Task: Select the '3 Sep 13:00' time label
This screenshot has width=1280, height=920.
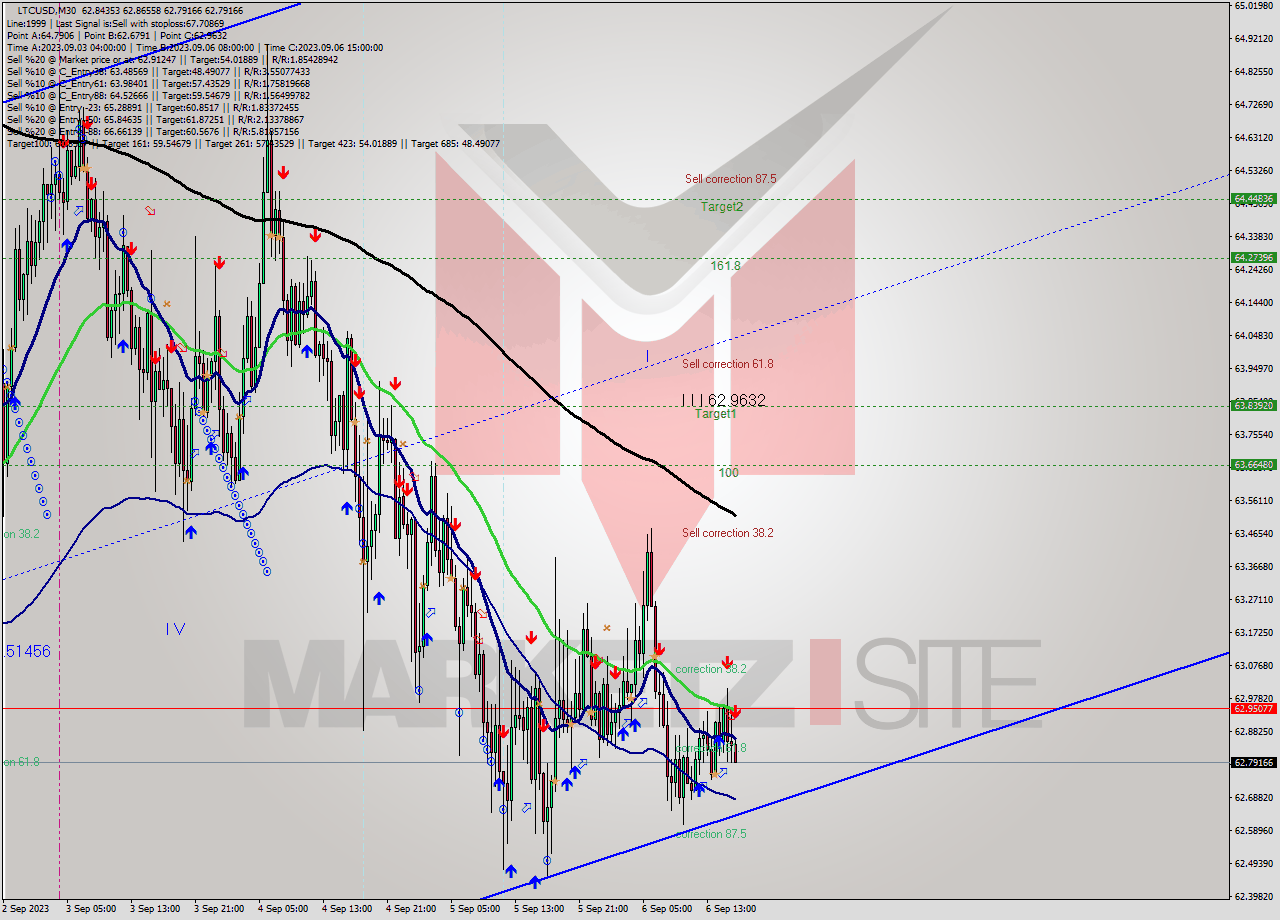Action: coord(155,909)
